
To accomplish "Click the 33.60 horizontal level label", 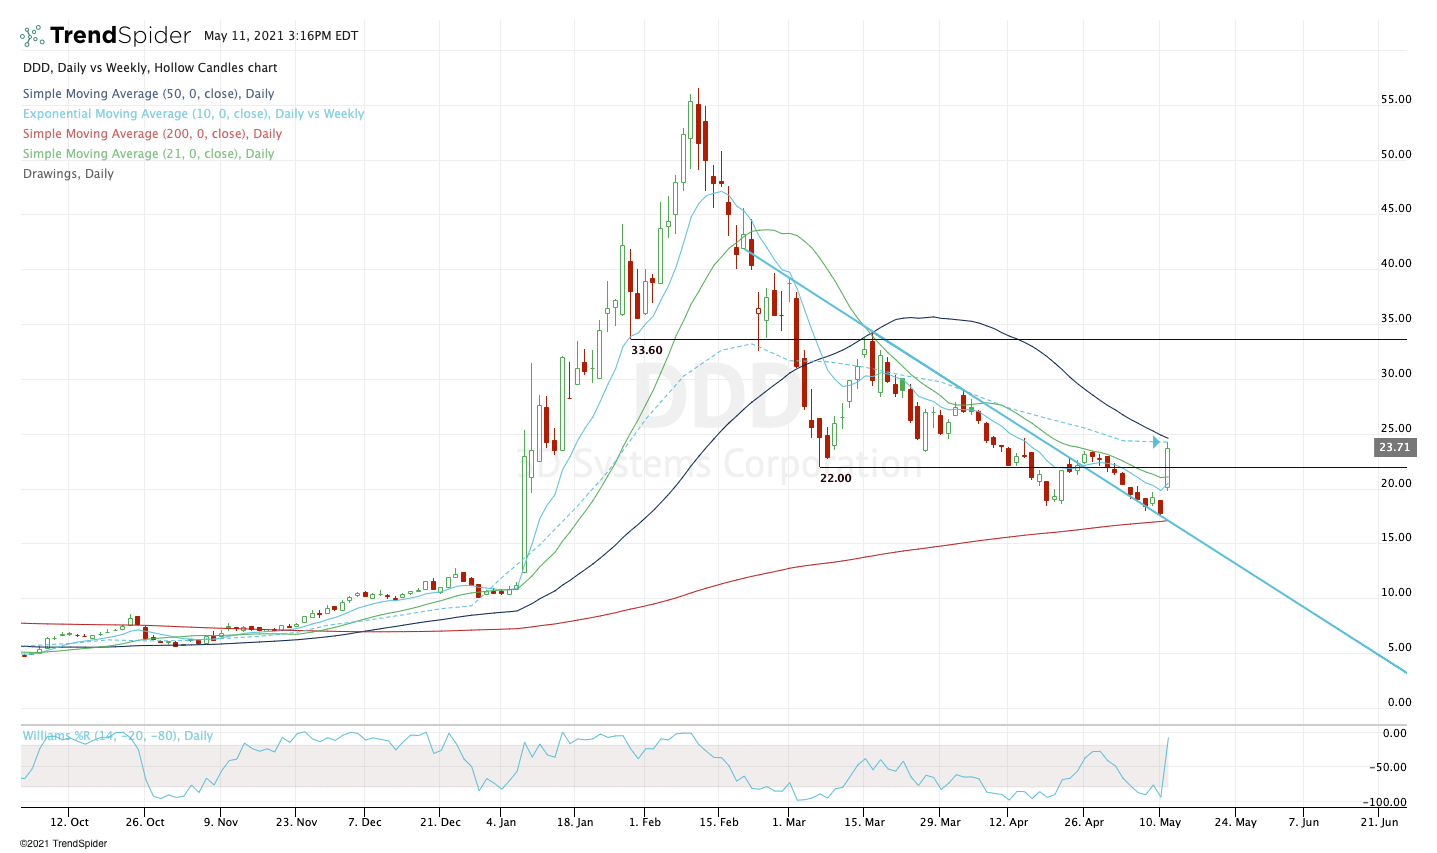I will pos(646,351).
